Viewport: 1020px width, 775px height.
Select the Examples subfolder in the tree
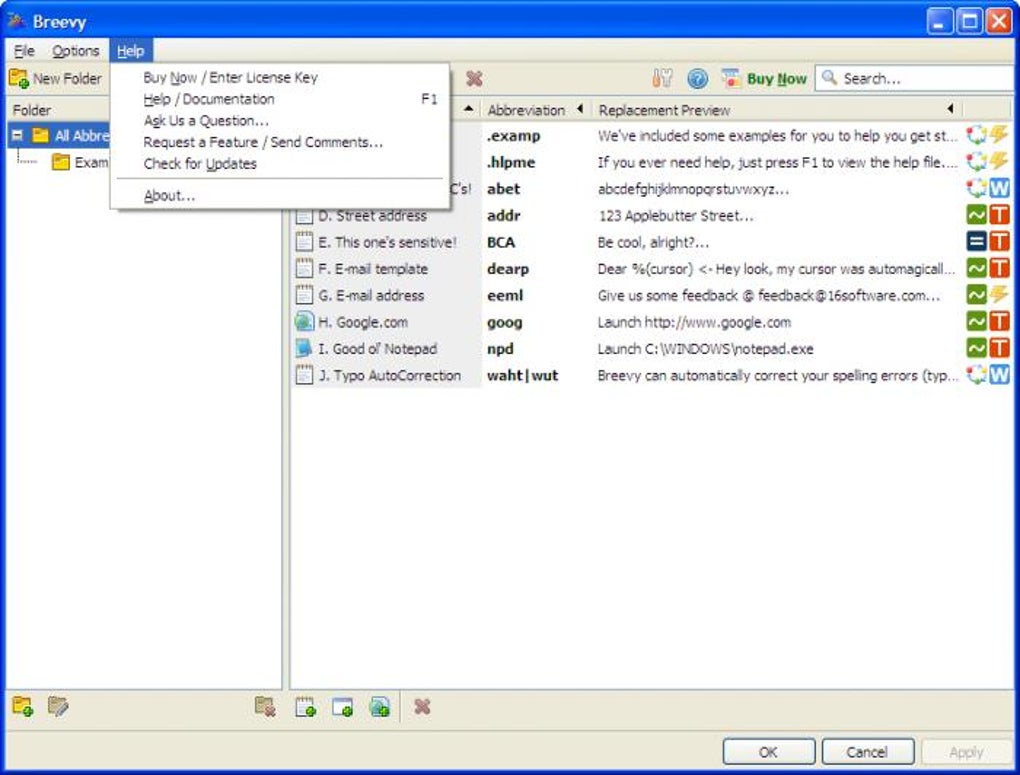click(x=80, y=162)
